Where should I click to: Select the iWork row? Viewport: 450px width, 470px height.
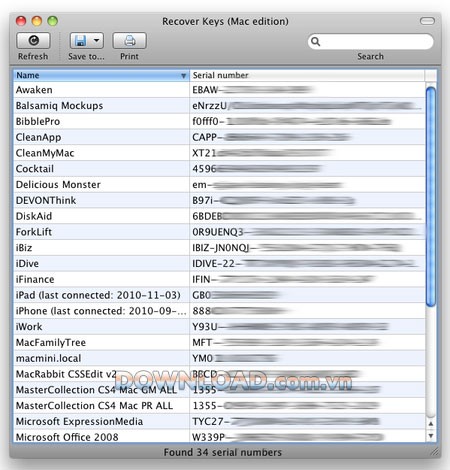click(x=219, y=327)
